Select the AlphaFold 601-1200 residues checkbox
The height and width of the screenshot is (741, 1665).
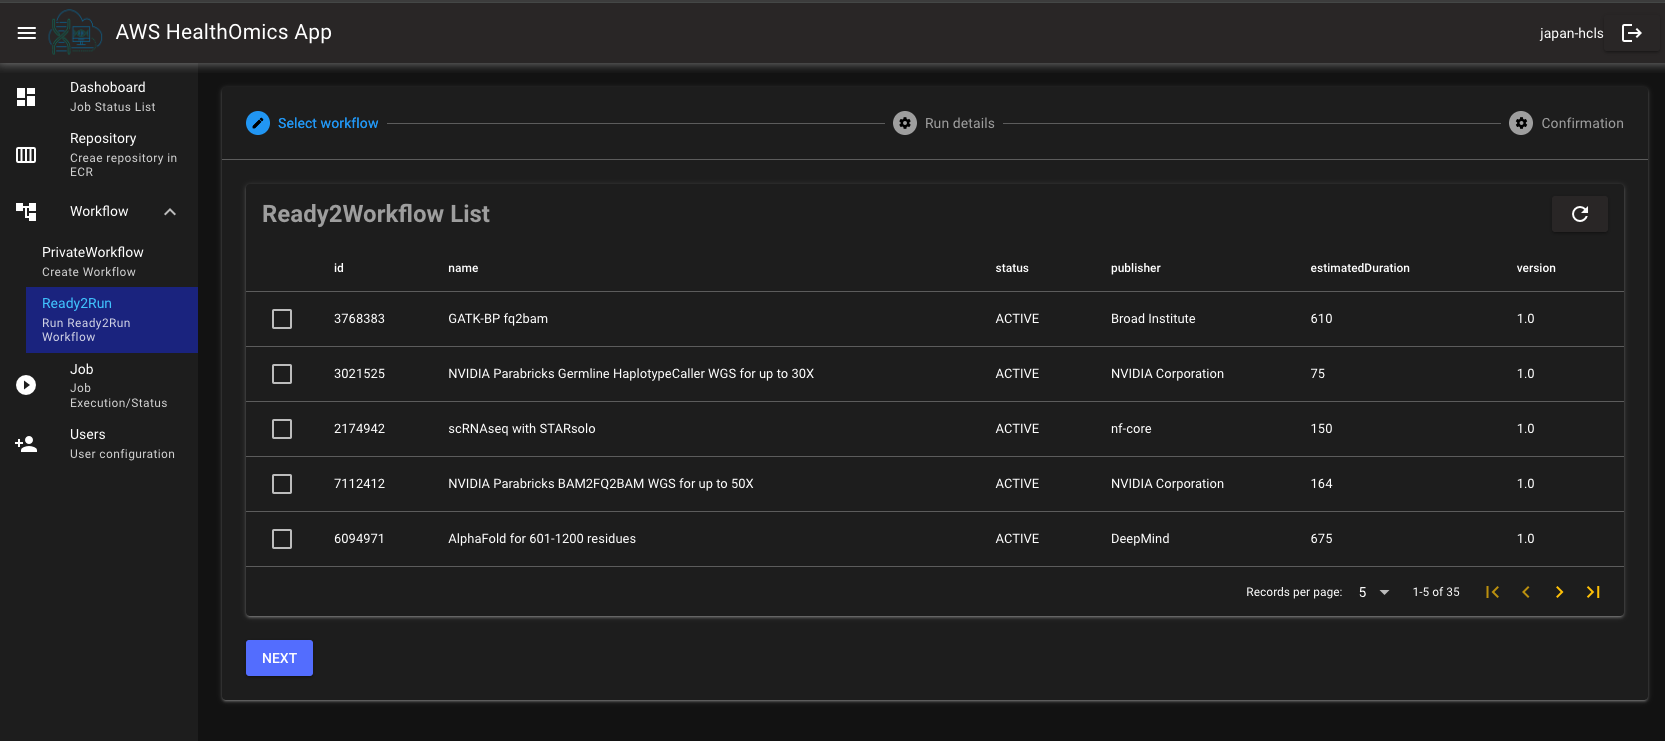pos(282,539)
